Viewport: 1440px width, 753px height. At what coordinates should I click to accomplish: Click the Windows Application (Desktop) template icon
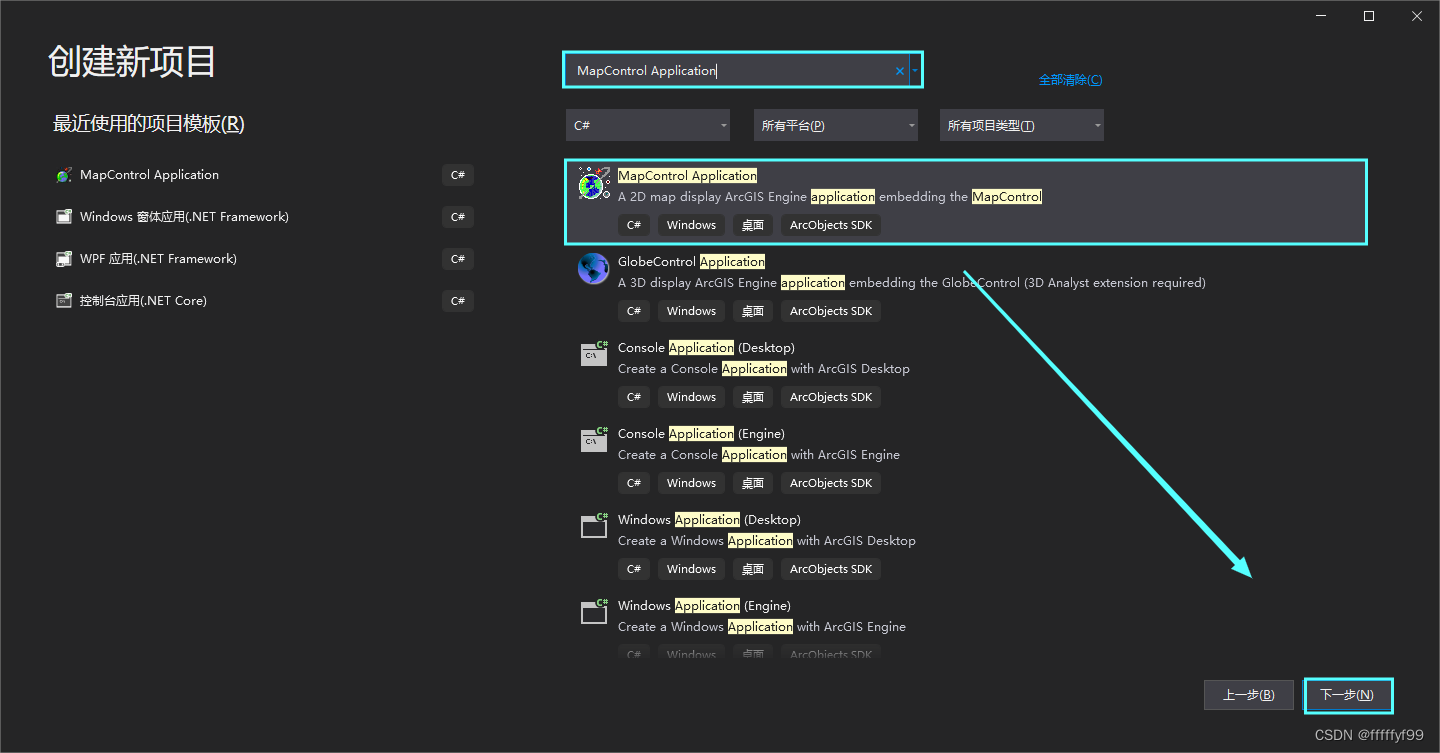594,526
